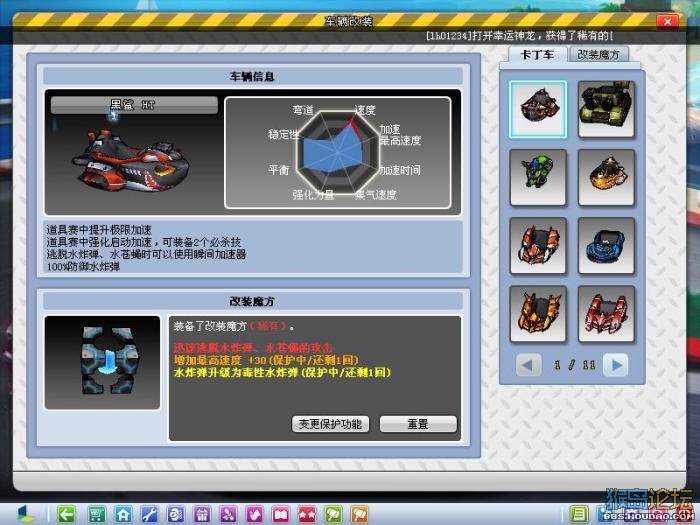The width and height of the screenshot is (700, 525).
Task: Select the black shark kart thumbnail
Action: coord(538,109)
